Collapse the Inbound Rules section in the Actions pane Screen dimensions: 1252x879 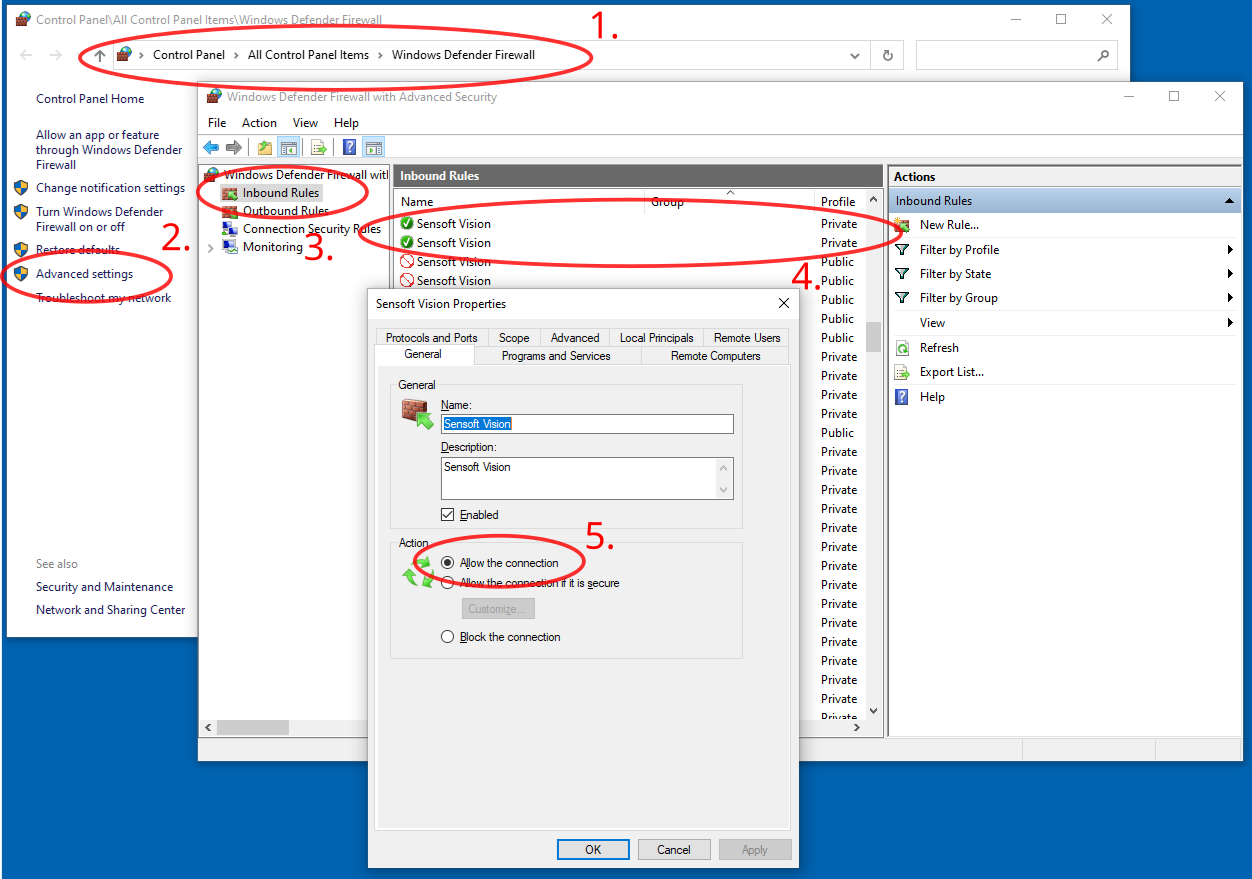tap(1229, 201)
